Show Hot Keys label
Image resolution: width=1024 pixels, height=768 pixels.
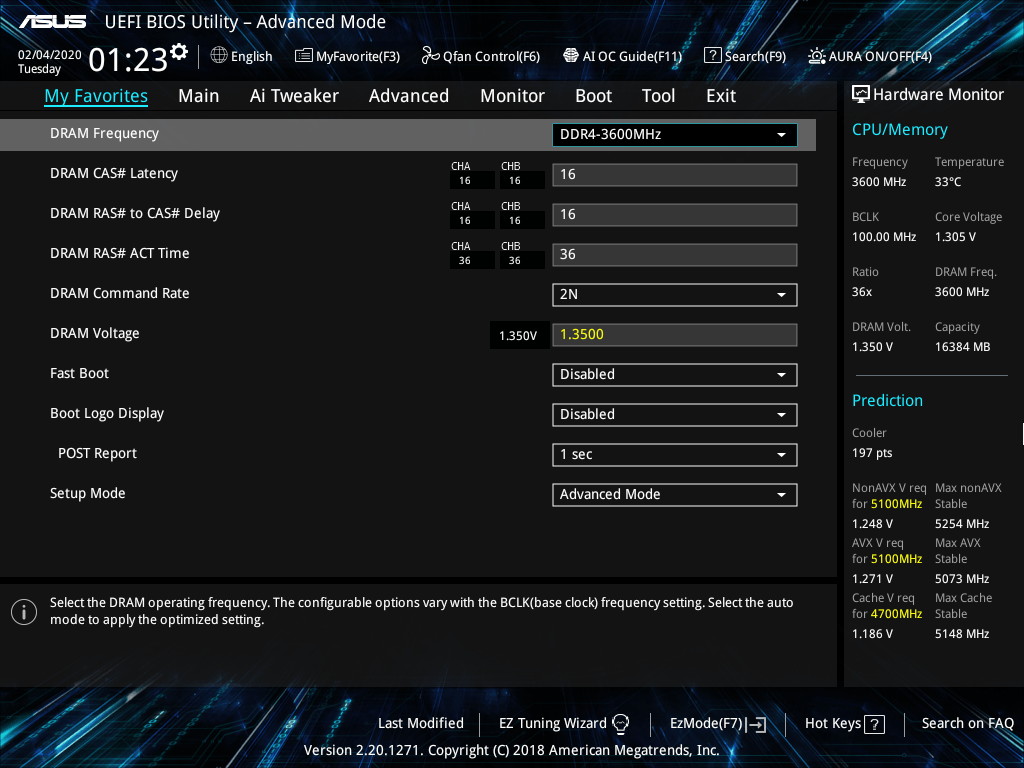(x=833, y=724)
